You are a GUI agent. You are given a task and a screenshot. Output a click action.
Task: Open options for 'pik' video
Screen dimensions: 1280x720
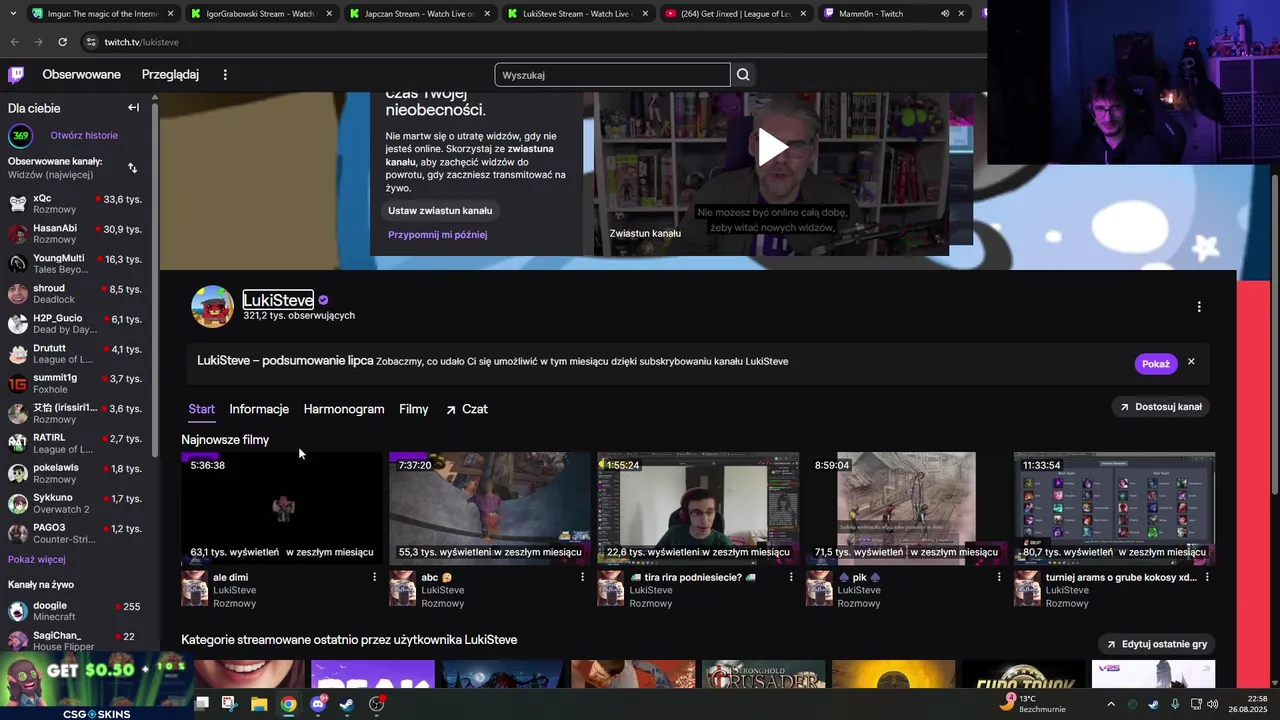999,577
